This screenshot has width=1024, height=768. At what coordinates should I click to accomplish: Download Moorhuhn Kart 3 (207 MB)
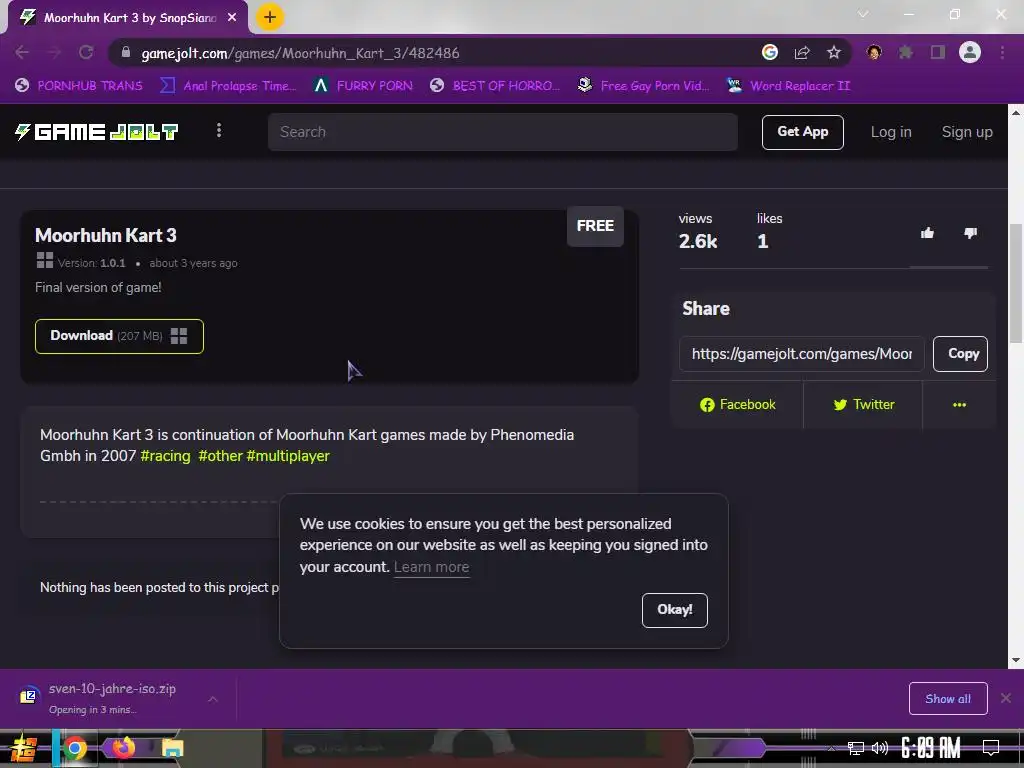[120, 336]
